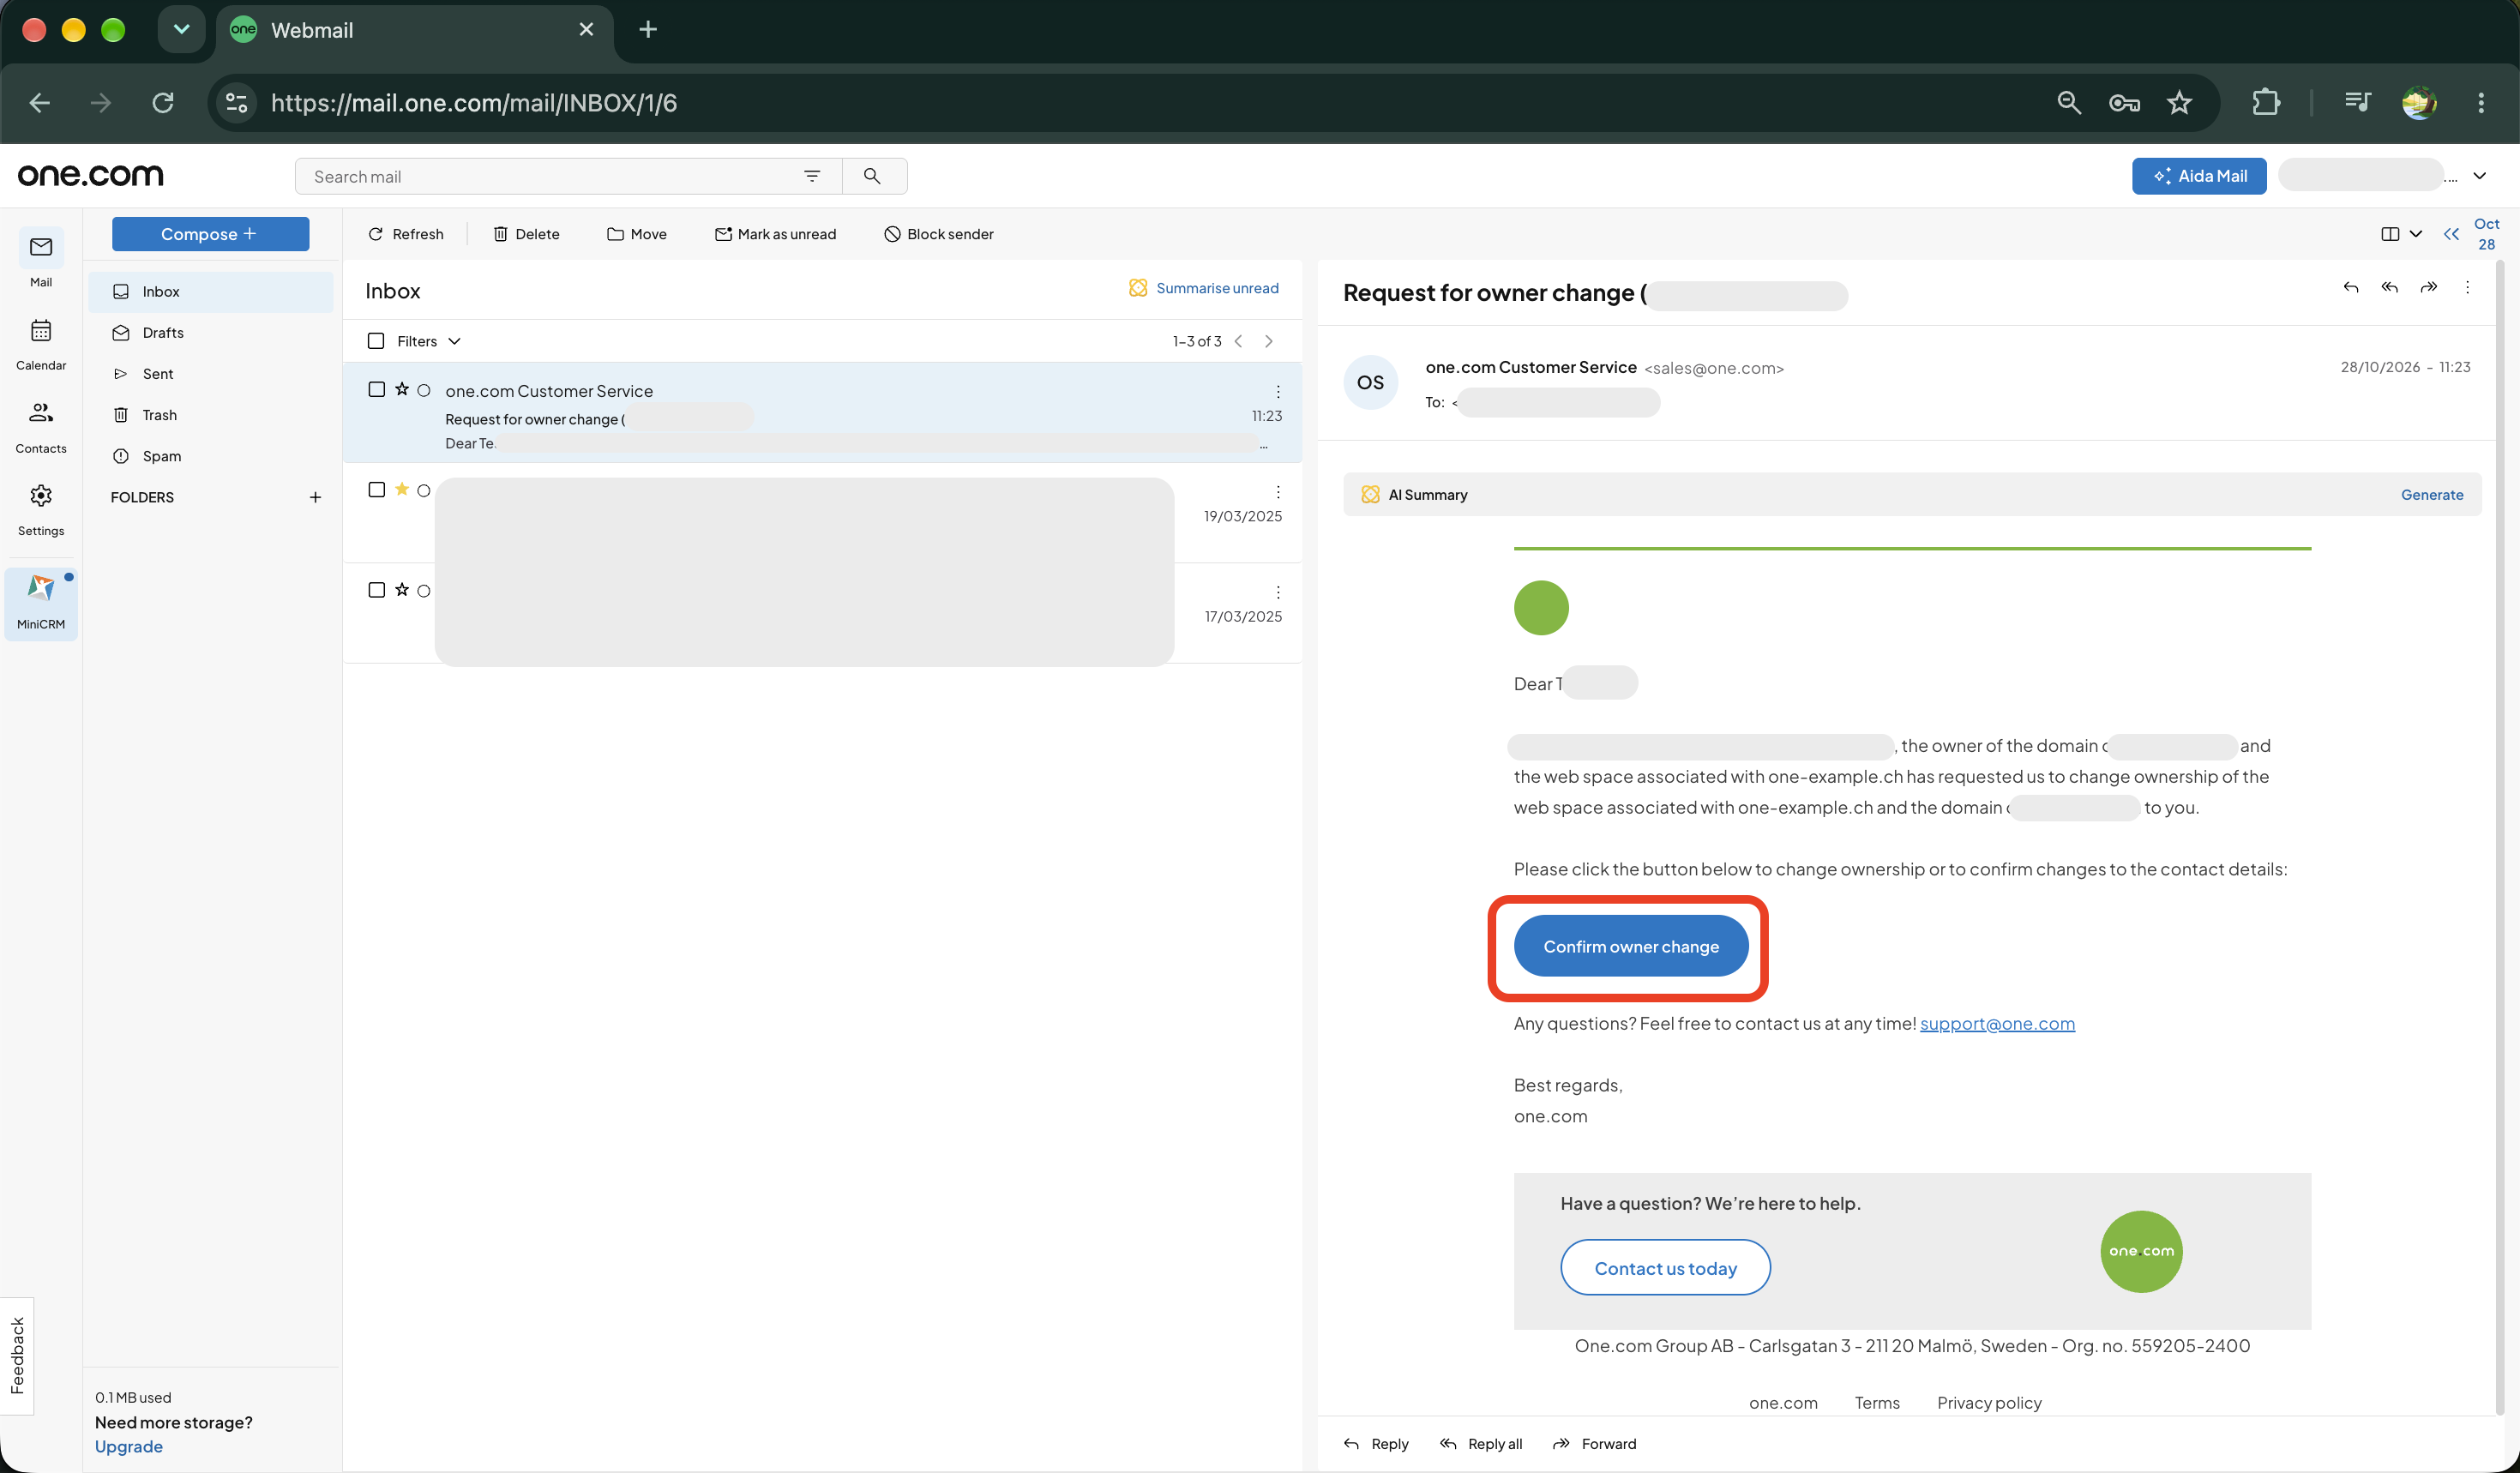
Task: Click the reply-all icon in email header
Action: pyautogui.click(x=2389, y=288)
